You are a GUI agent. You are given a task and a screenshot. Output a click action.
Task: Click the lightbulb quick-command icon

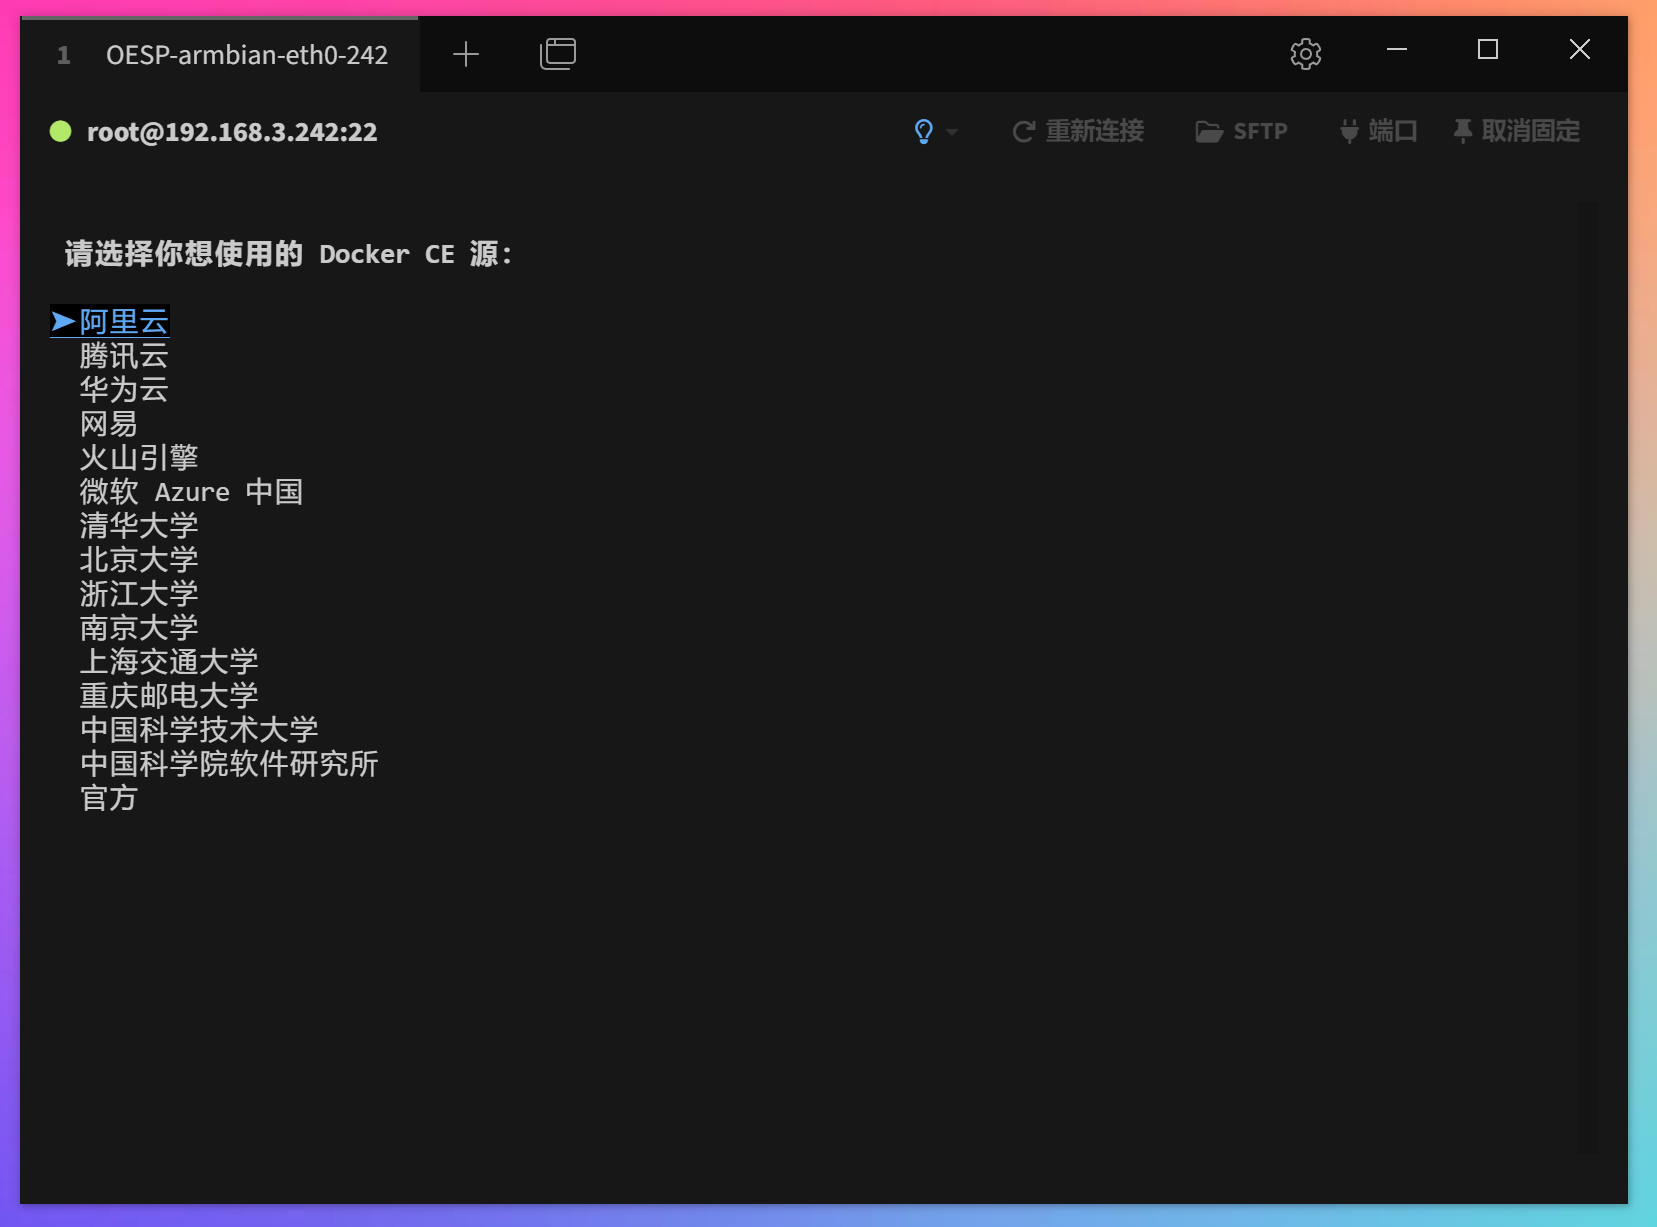tap(923, 131)
